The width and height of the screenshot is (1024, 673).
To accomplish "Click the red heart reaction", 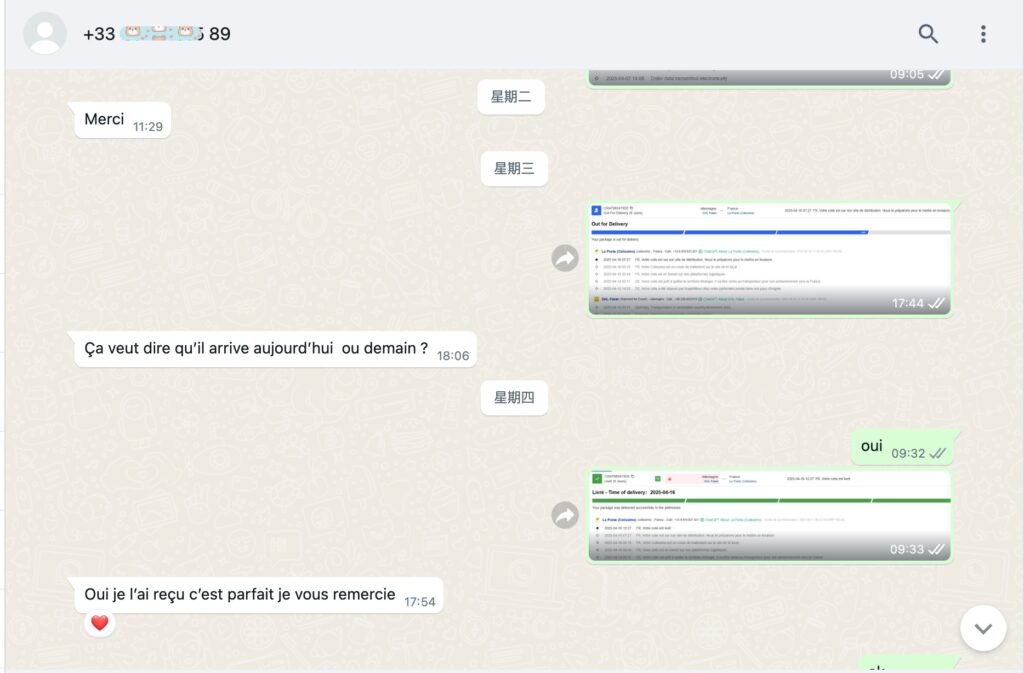I will (x=99, y=623).
